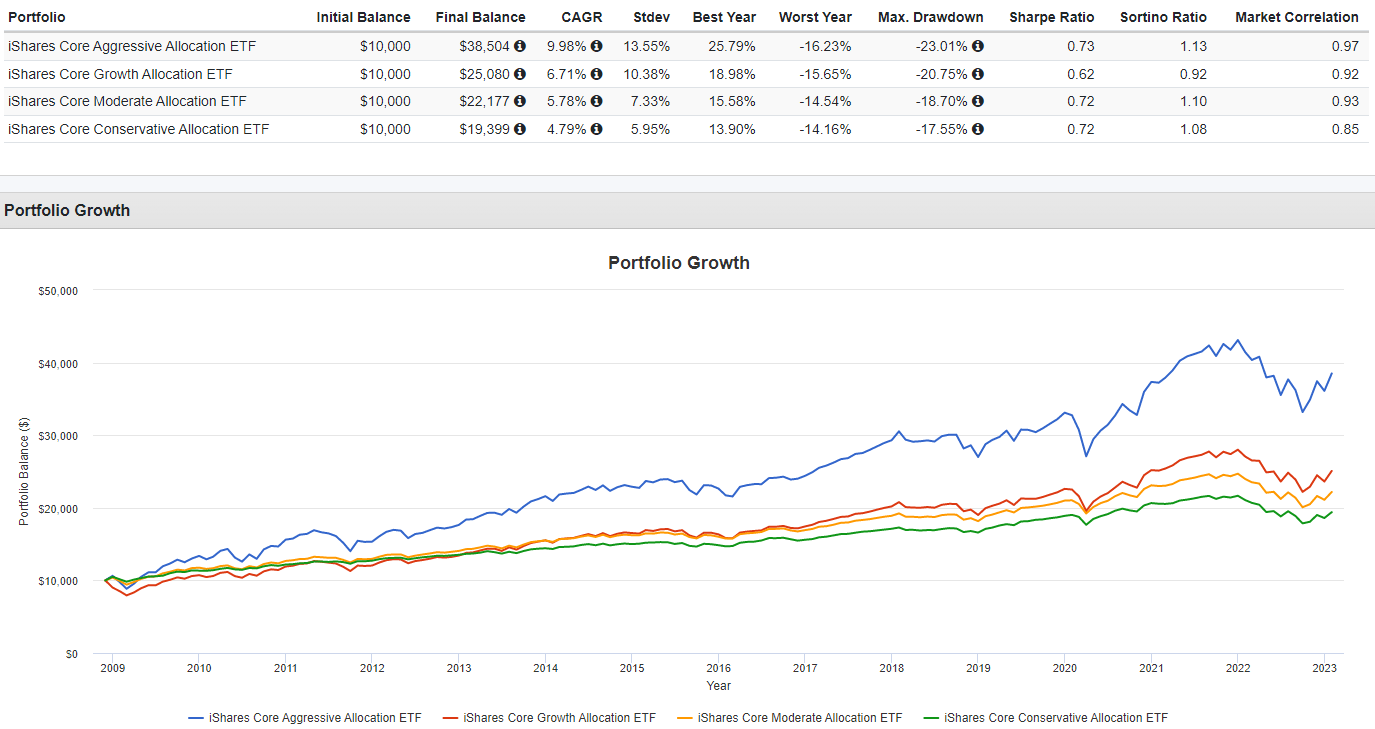1375x729 pixels.
Task: View CAGR info icon for Aggressive Allocation ETF
Action: click(597, 45)
